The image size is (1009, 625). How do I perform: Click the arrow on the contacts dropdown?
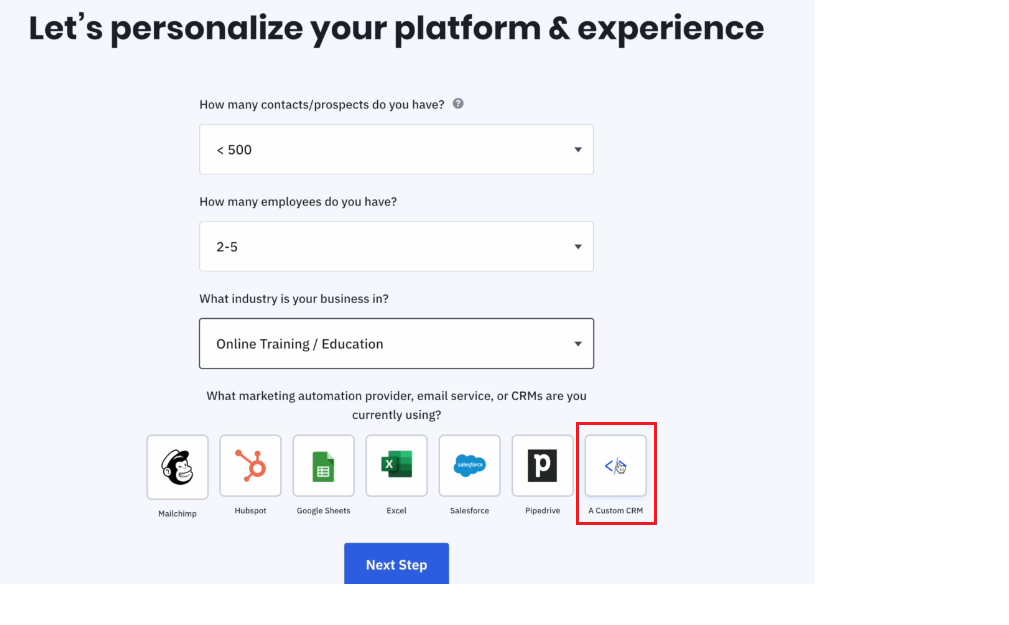pos(578,149)
